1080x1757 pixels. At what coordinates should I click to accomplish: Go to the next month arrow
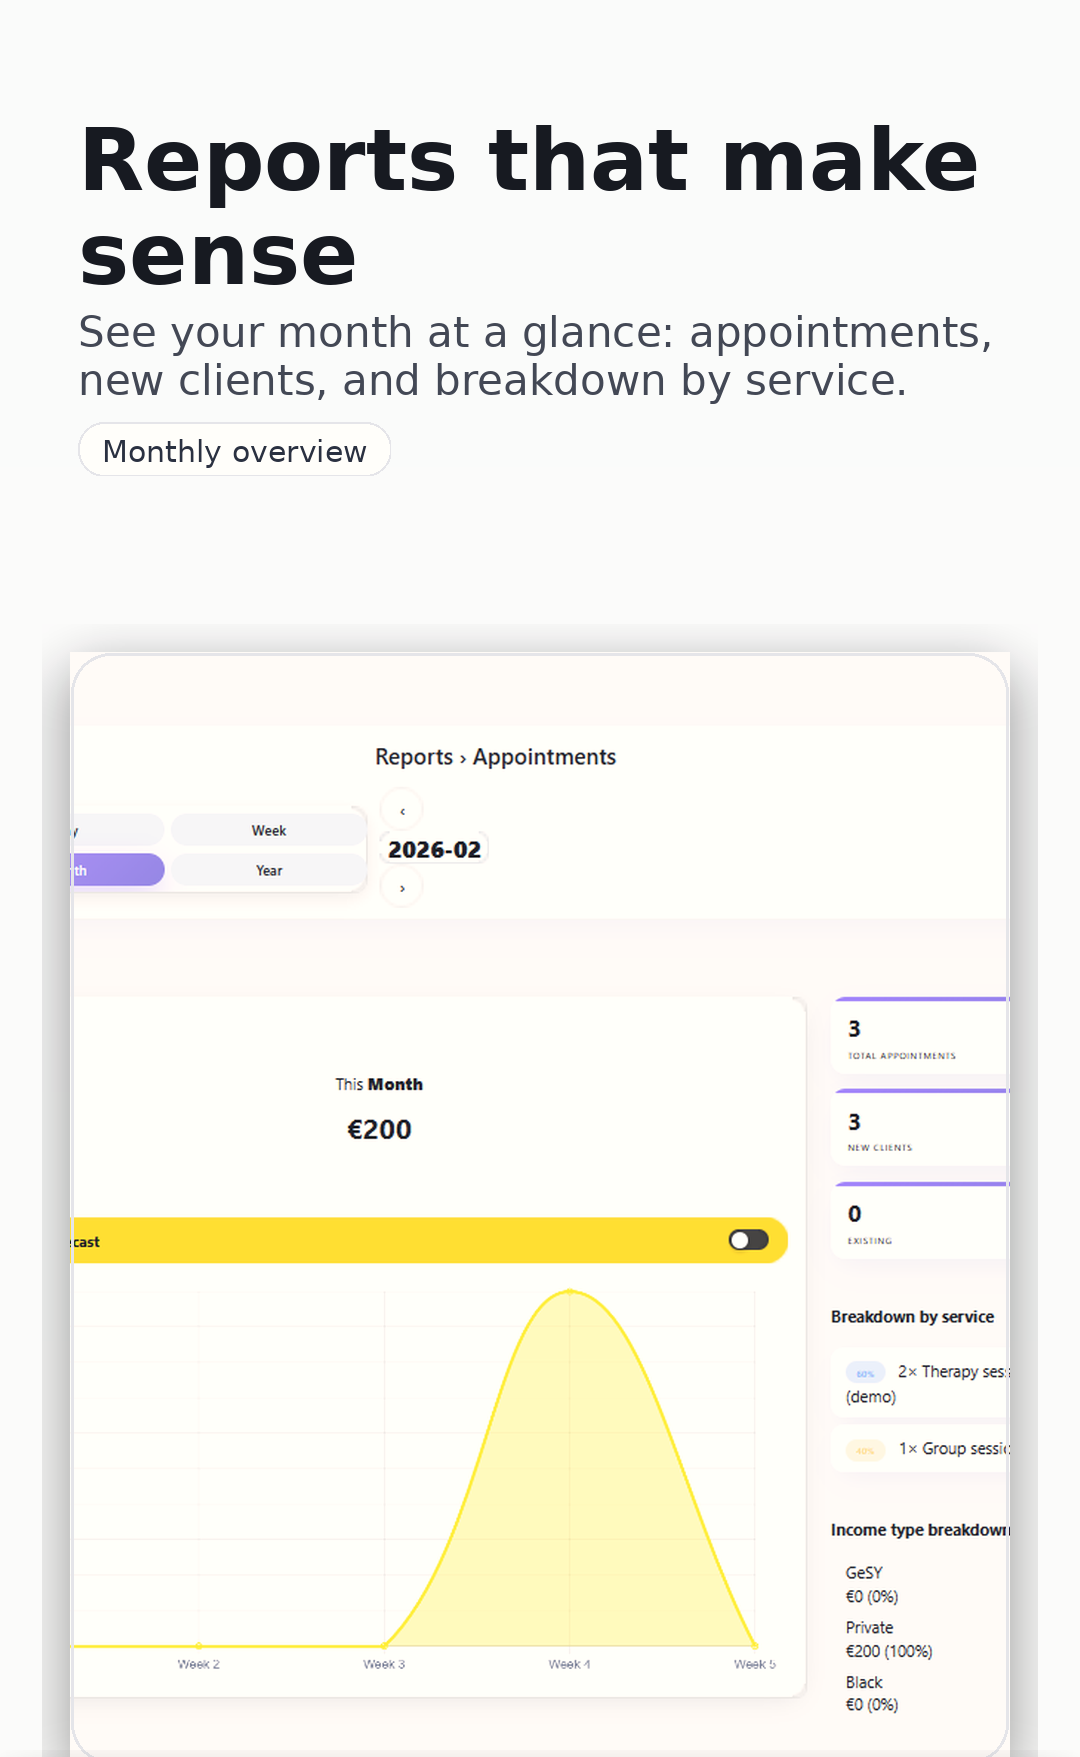pyautogui.click(x=402, y=888)
